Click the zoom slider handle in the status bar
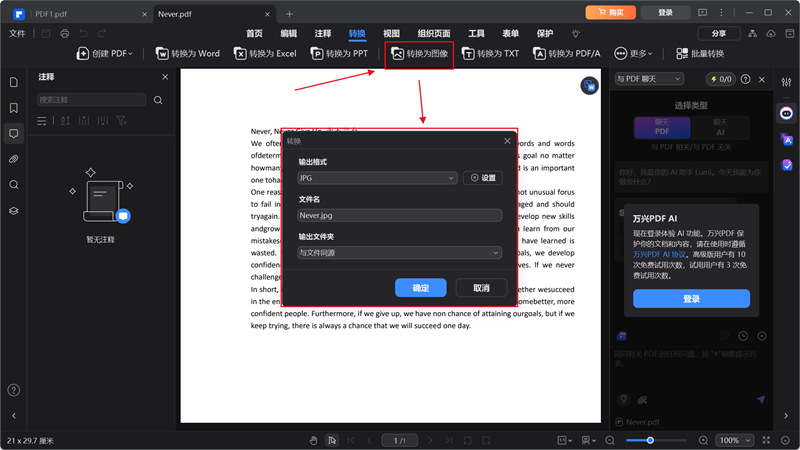Image resolution: width=800 pixels, height=450 pixels. pos(650,440)
